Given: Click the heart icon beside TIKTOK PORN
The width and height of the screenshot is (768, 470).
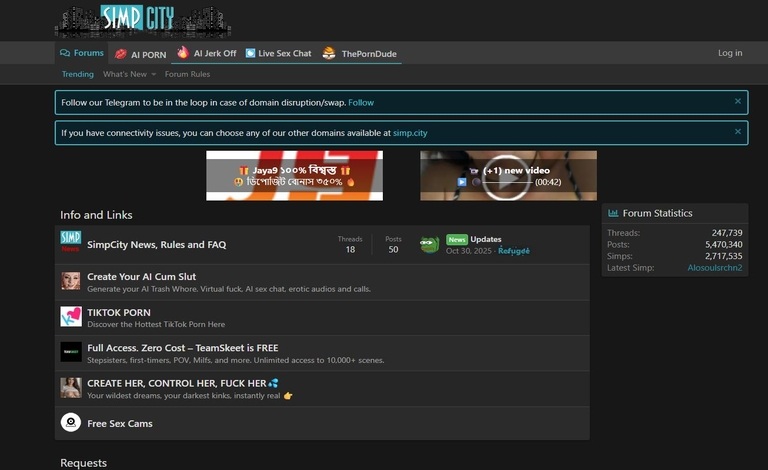Looking at the screenshot, I should coord(71,317).
